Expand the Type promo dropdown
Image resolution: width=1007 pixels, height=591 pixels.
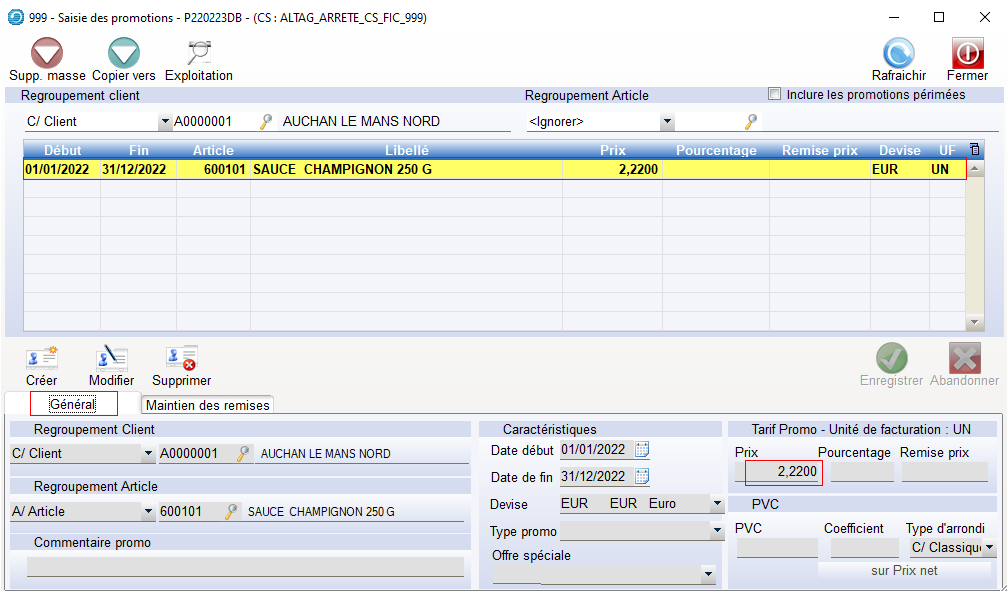coord(716,531)
